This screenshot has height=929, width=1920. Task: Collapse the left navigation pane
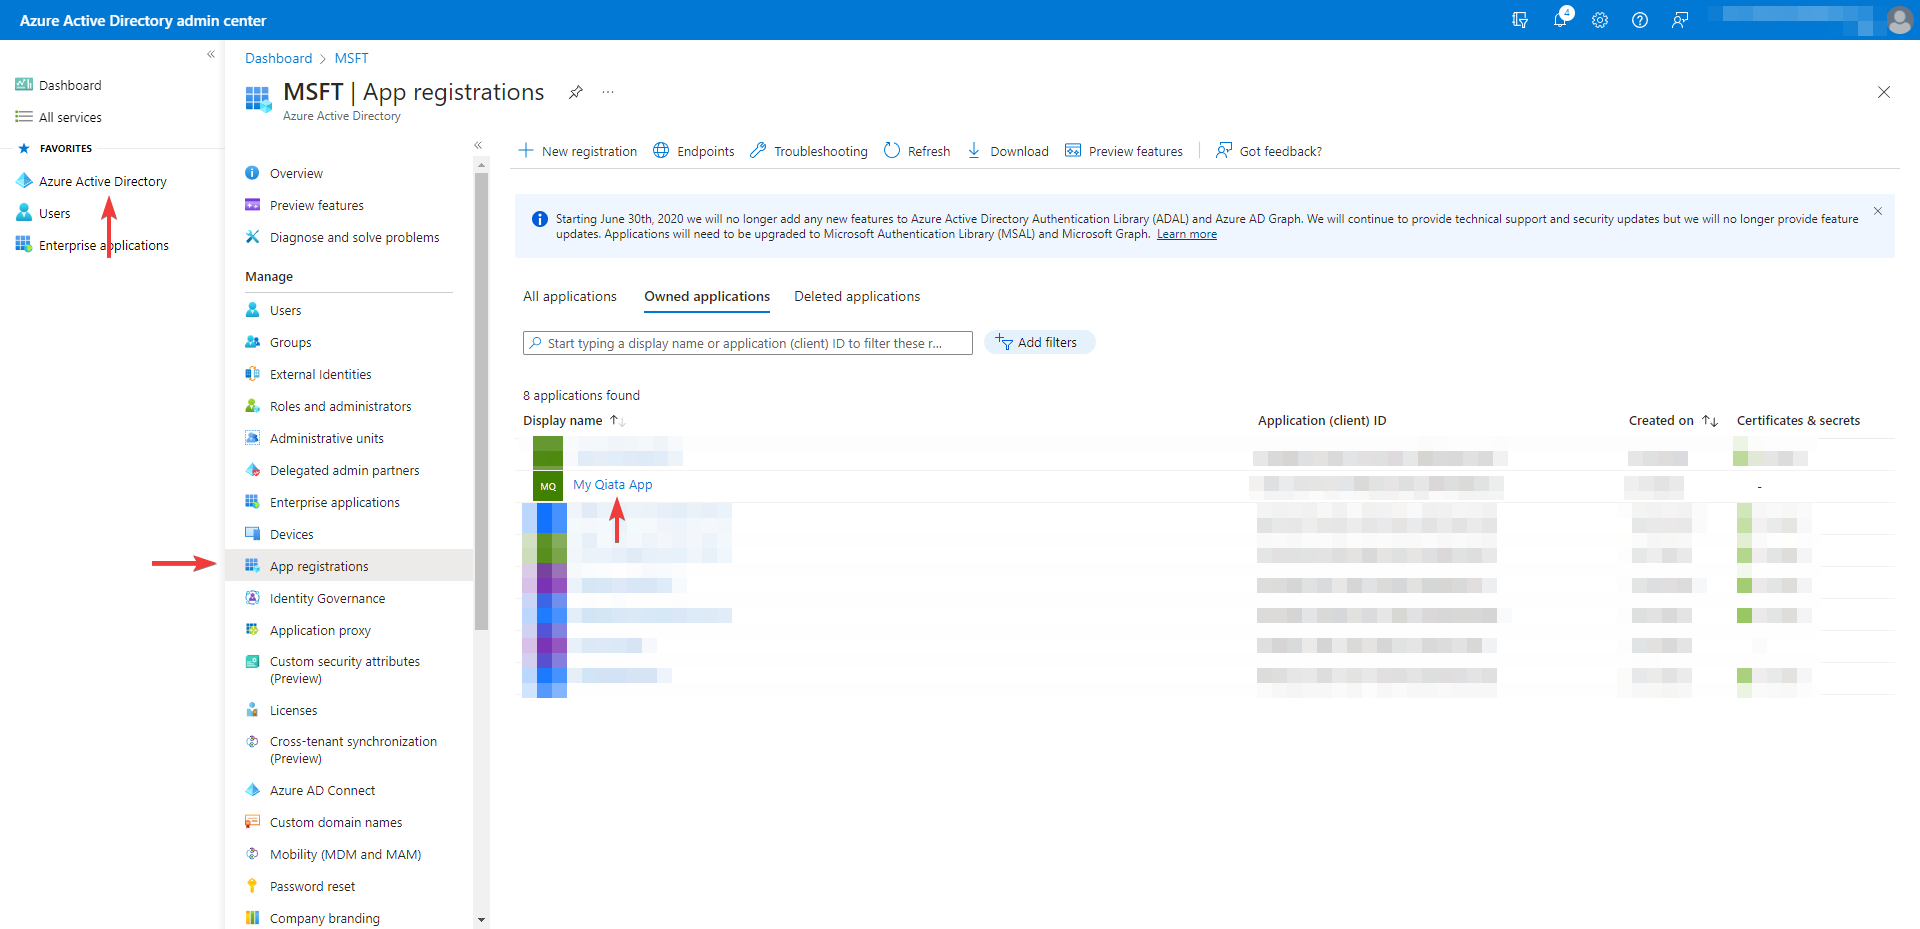[211, 55]
